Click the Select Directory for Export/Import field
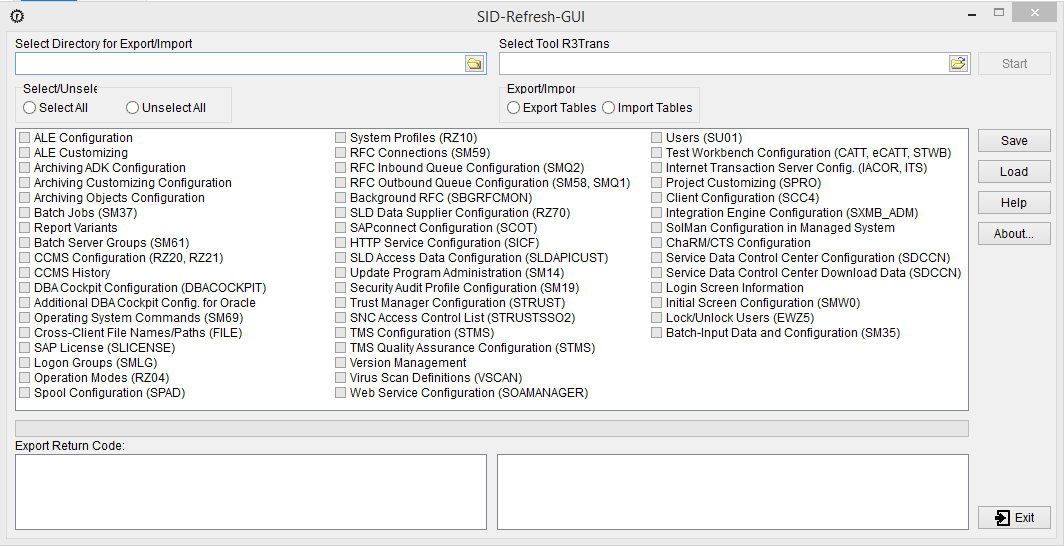The image size is (1064, 546). [x=238, y=64]
